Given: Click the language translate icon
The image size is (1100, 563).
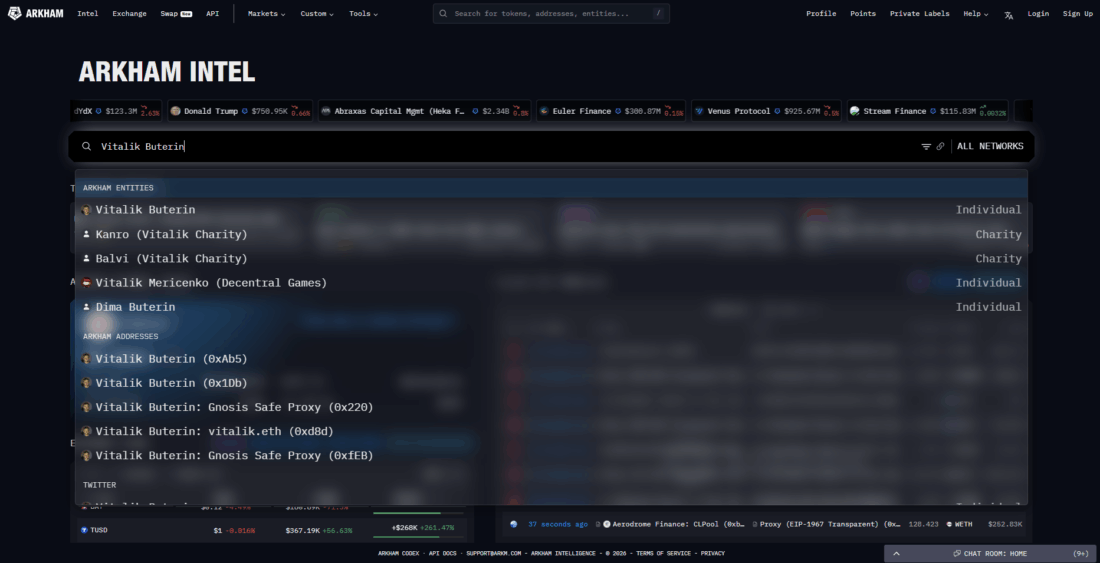Looking at the screenshot, I should (x=1009, y=14).
